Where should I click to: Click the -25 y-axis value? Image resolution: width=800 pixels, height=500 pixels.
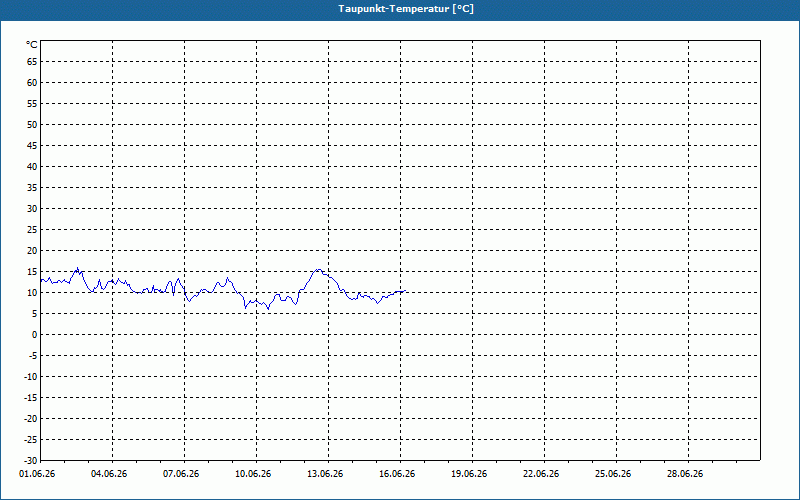[x=31, y=440]
